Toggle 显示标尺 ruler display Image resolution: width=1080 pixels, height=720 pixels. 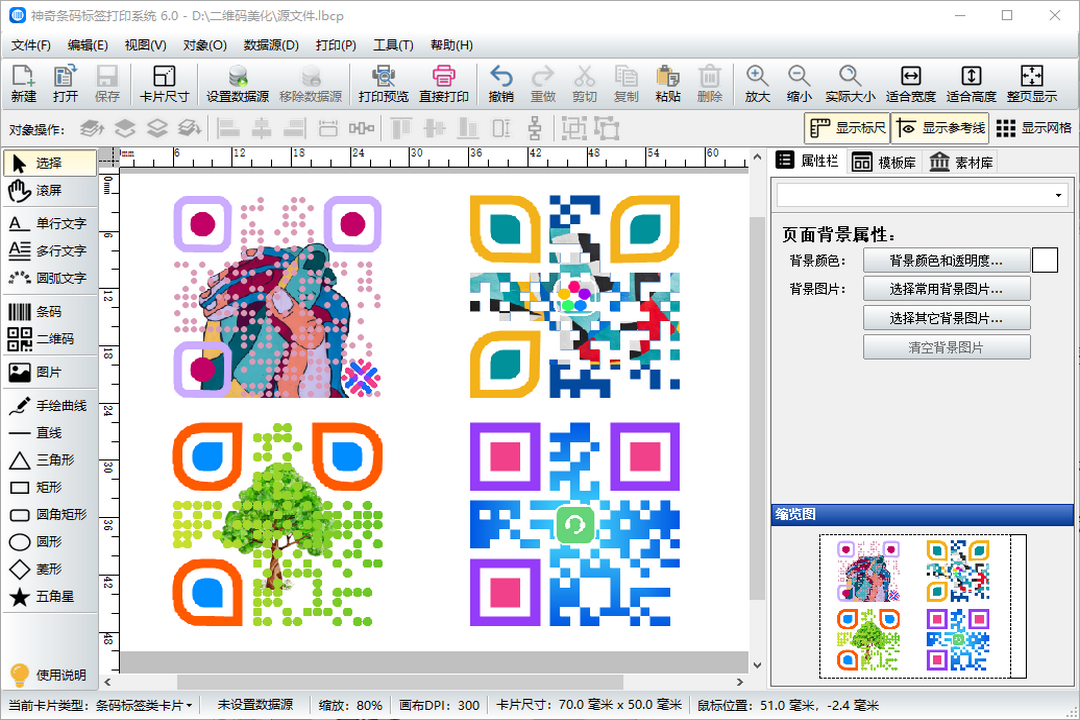847,128
